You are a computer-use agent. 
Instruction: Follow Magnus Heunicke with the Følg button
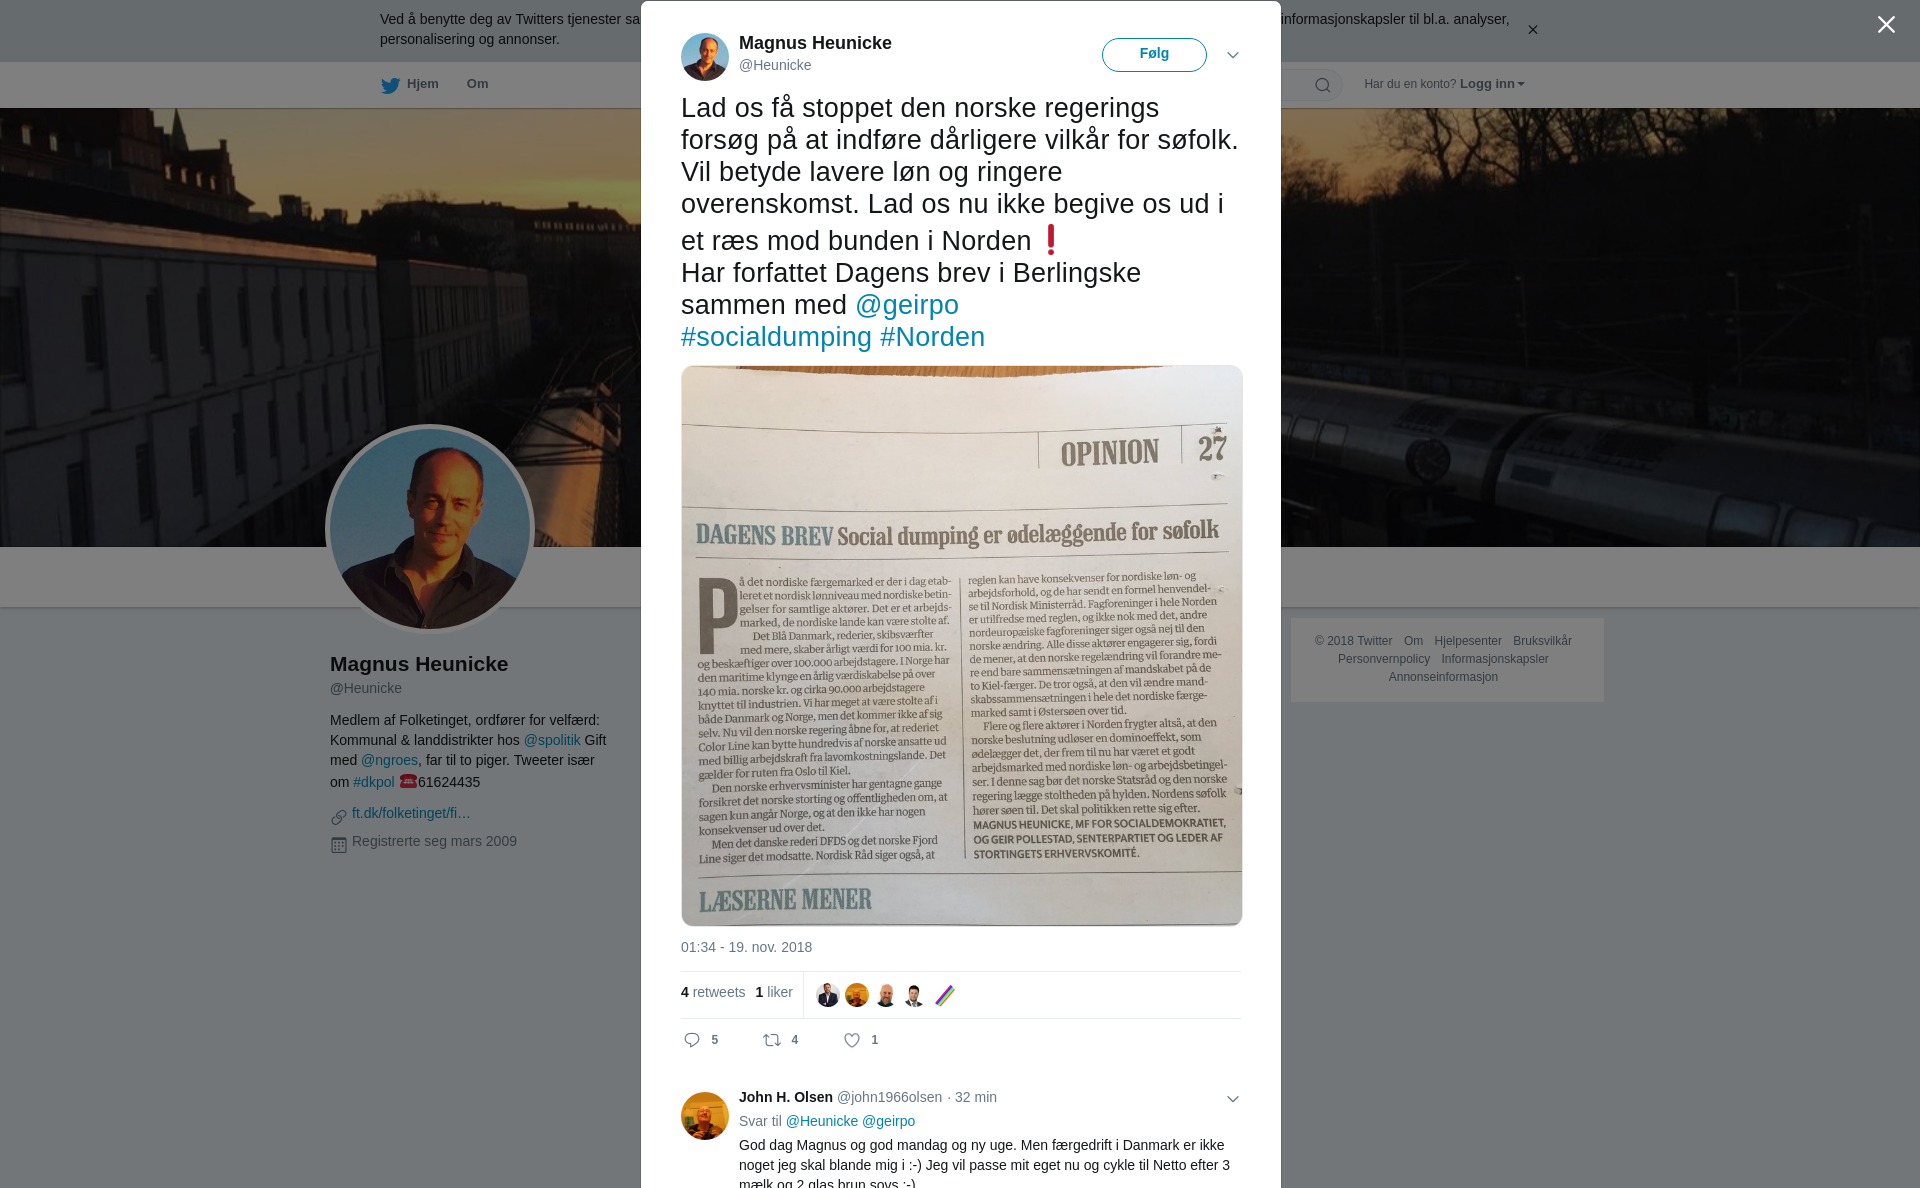click(1154, 55)
